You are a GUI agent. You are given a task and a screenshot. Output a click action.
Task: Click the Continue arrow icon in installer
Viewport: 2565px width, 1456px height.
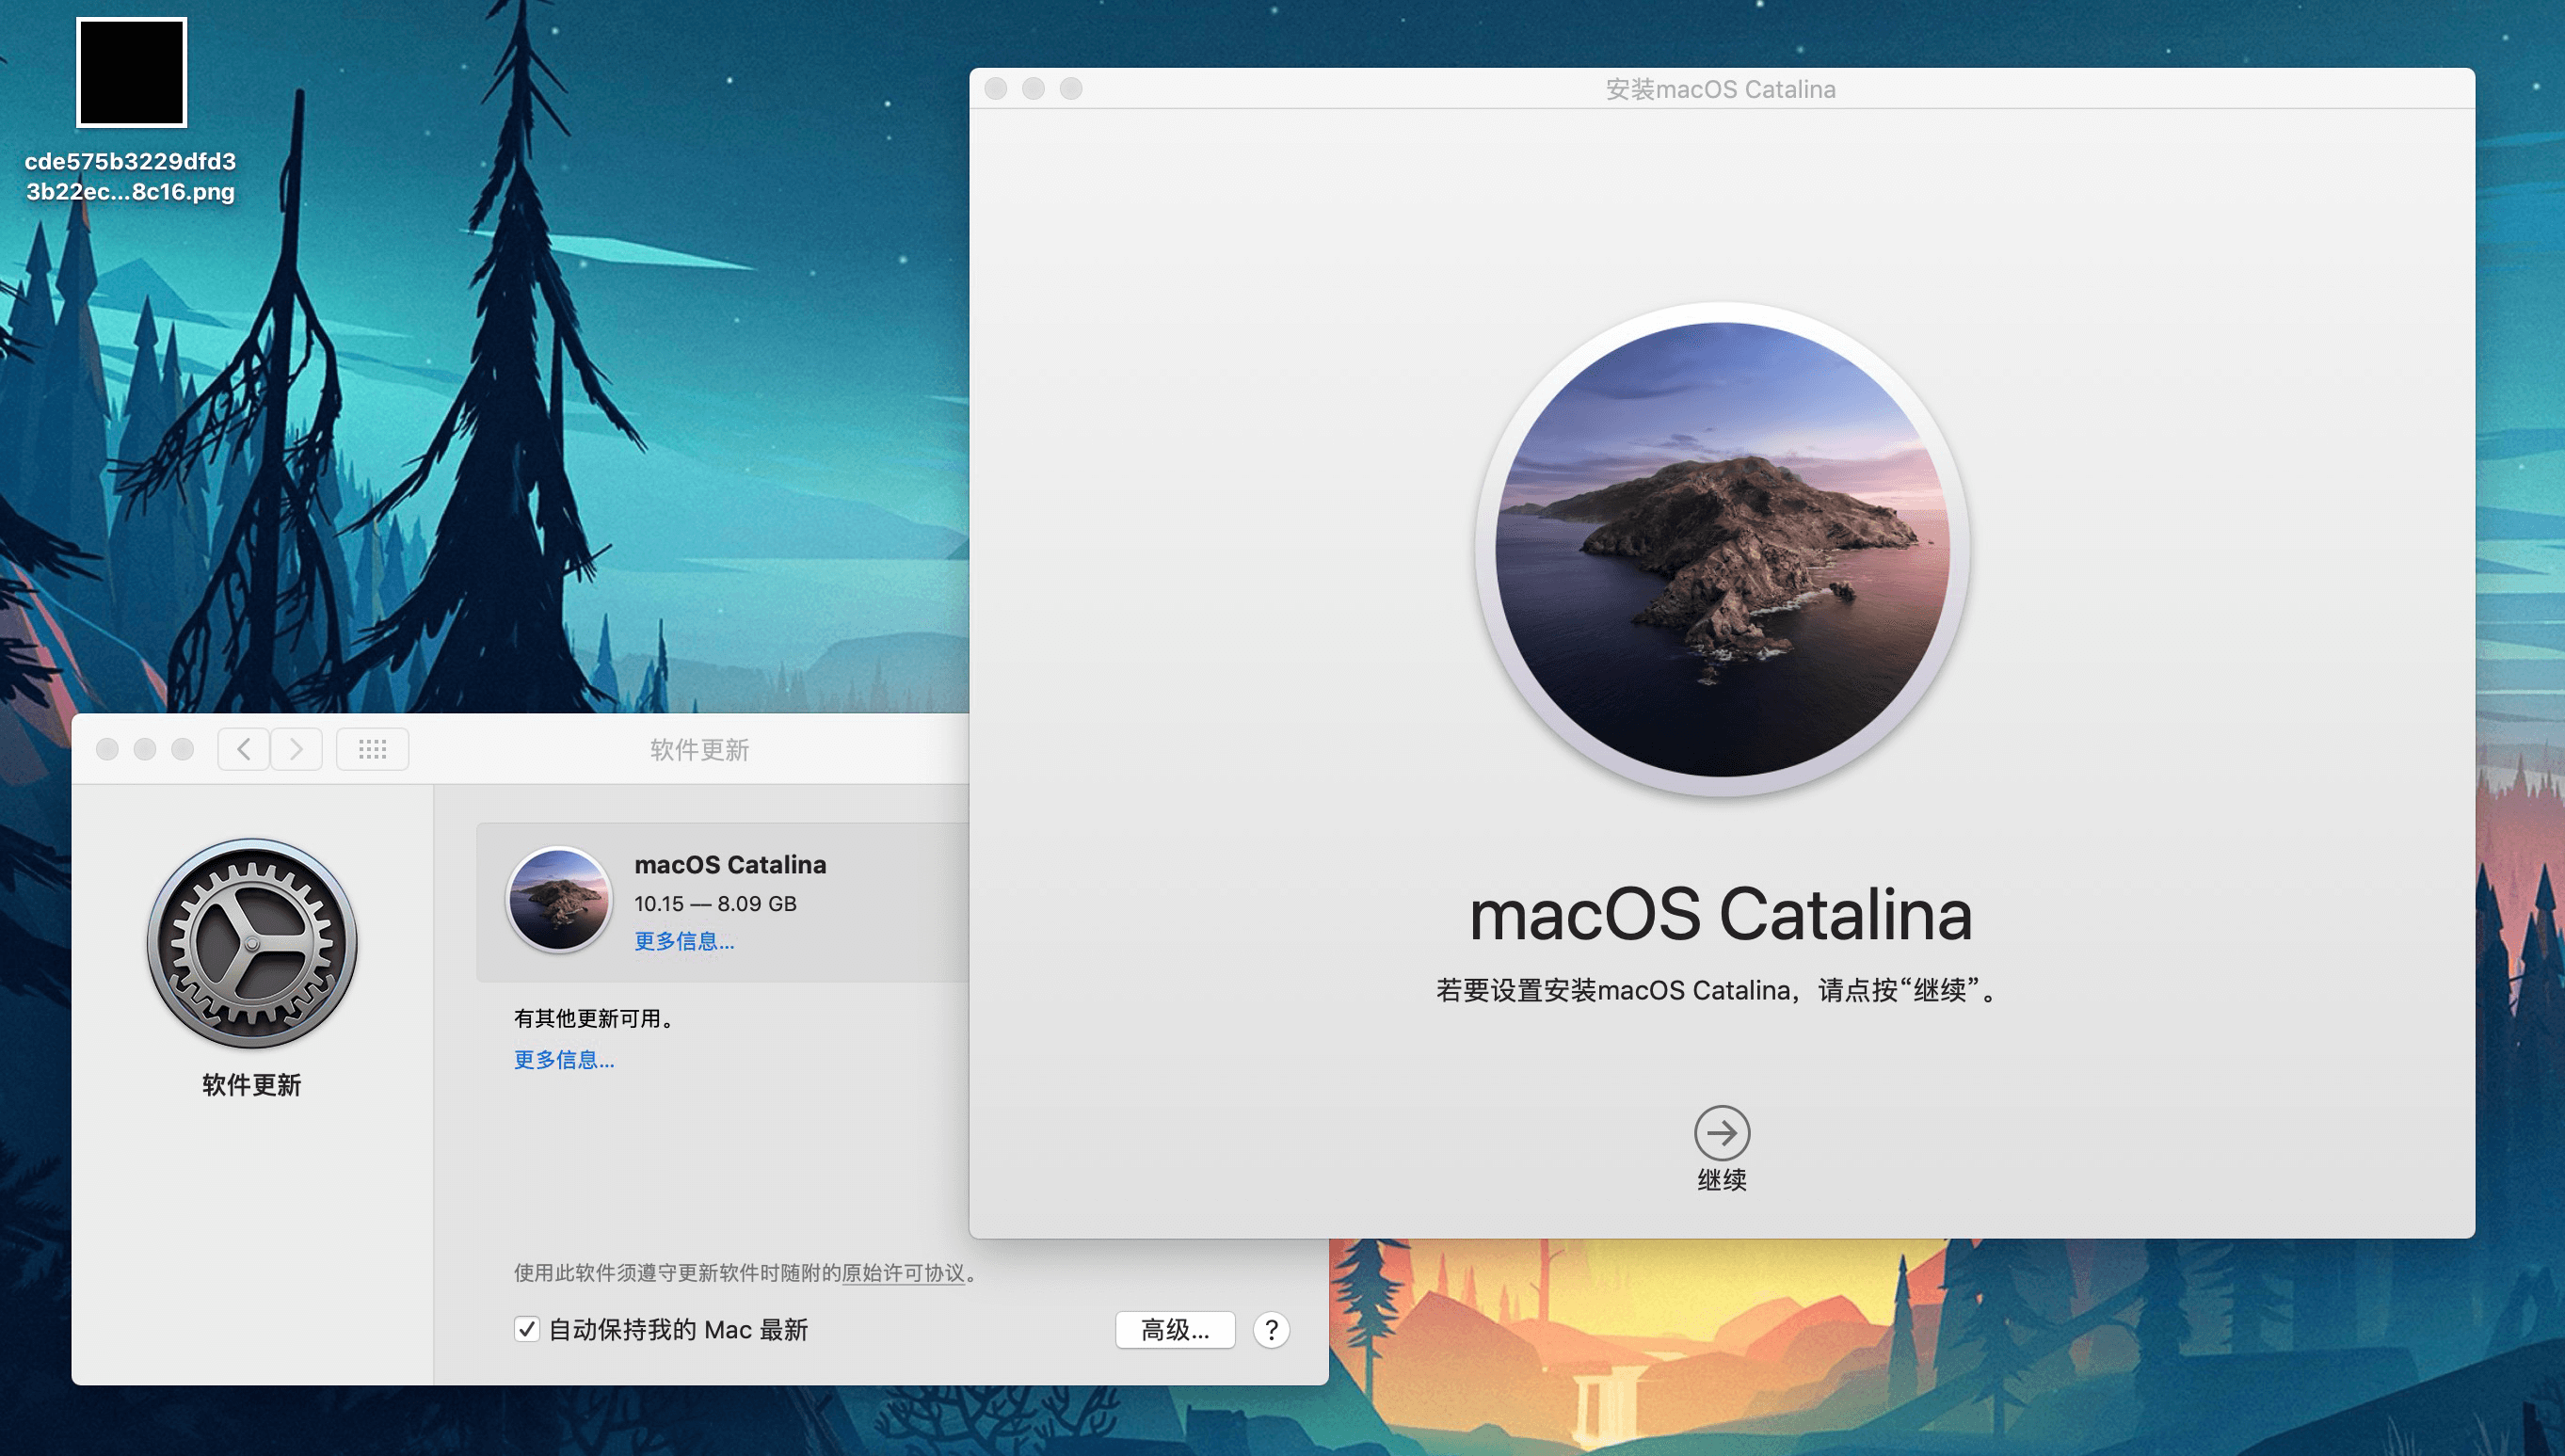pyautogui.click(x=1721, y=1132)
